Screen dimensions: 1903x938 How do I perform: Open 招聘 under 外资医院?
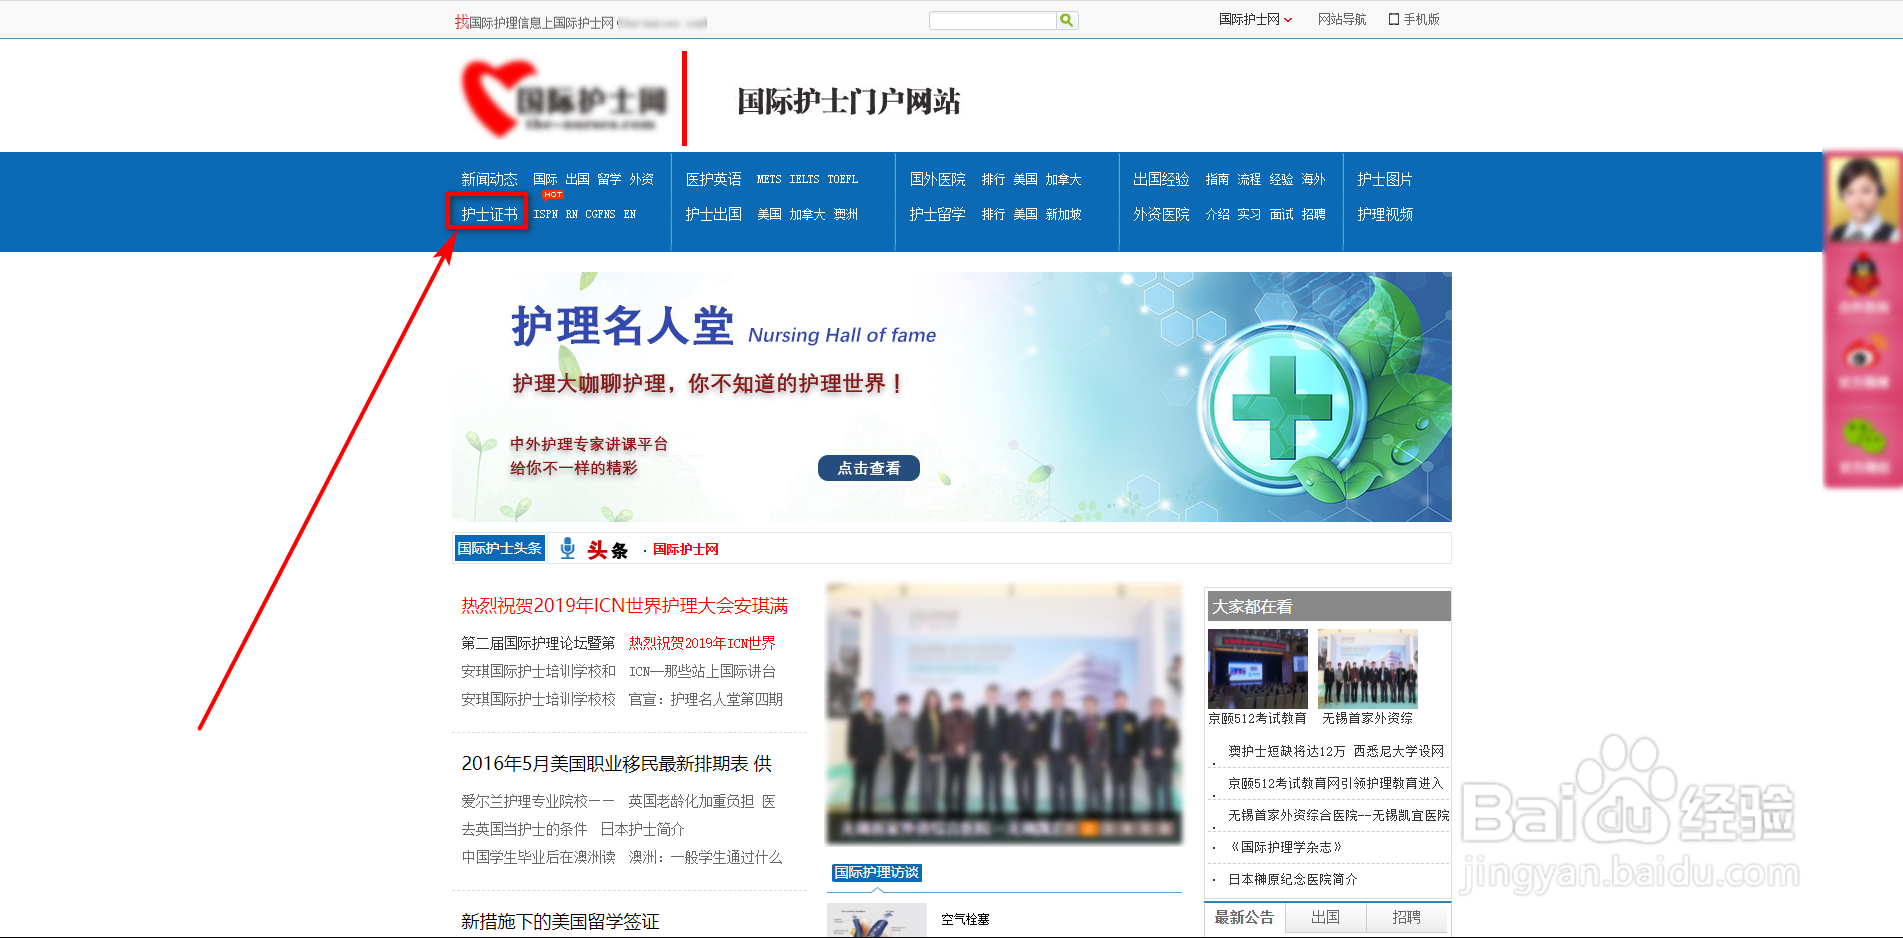click(1313, 214)
